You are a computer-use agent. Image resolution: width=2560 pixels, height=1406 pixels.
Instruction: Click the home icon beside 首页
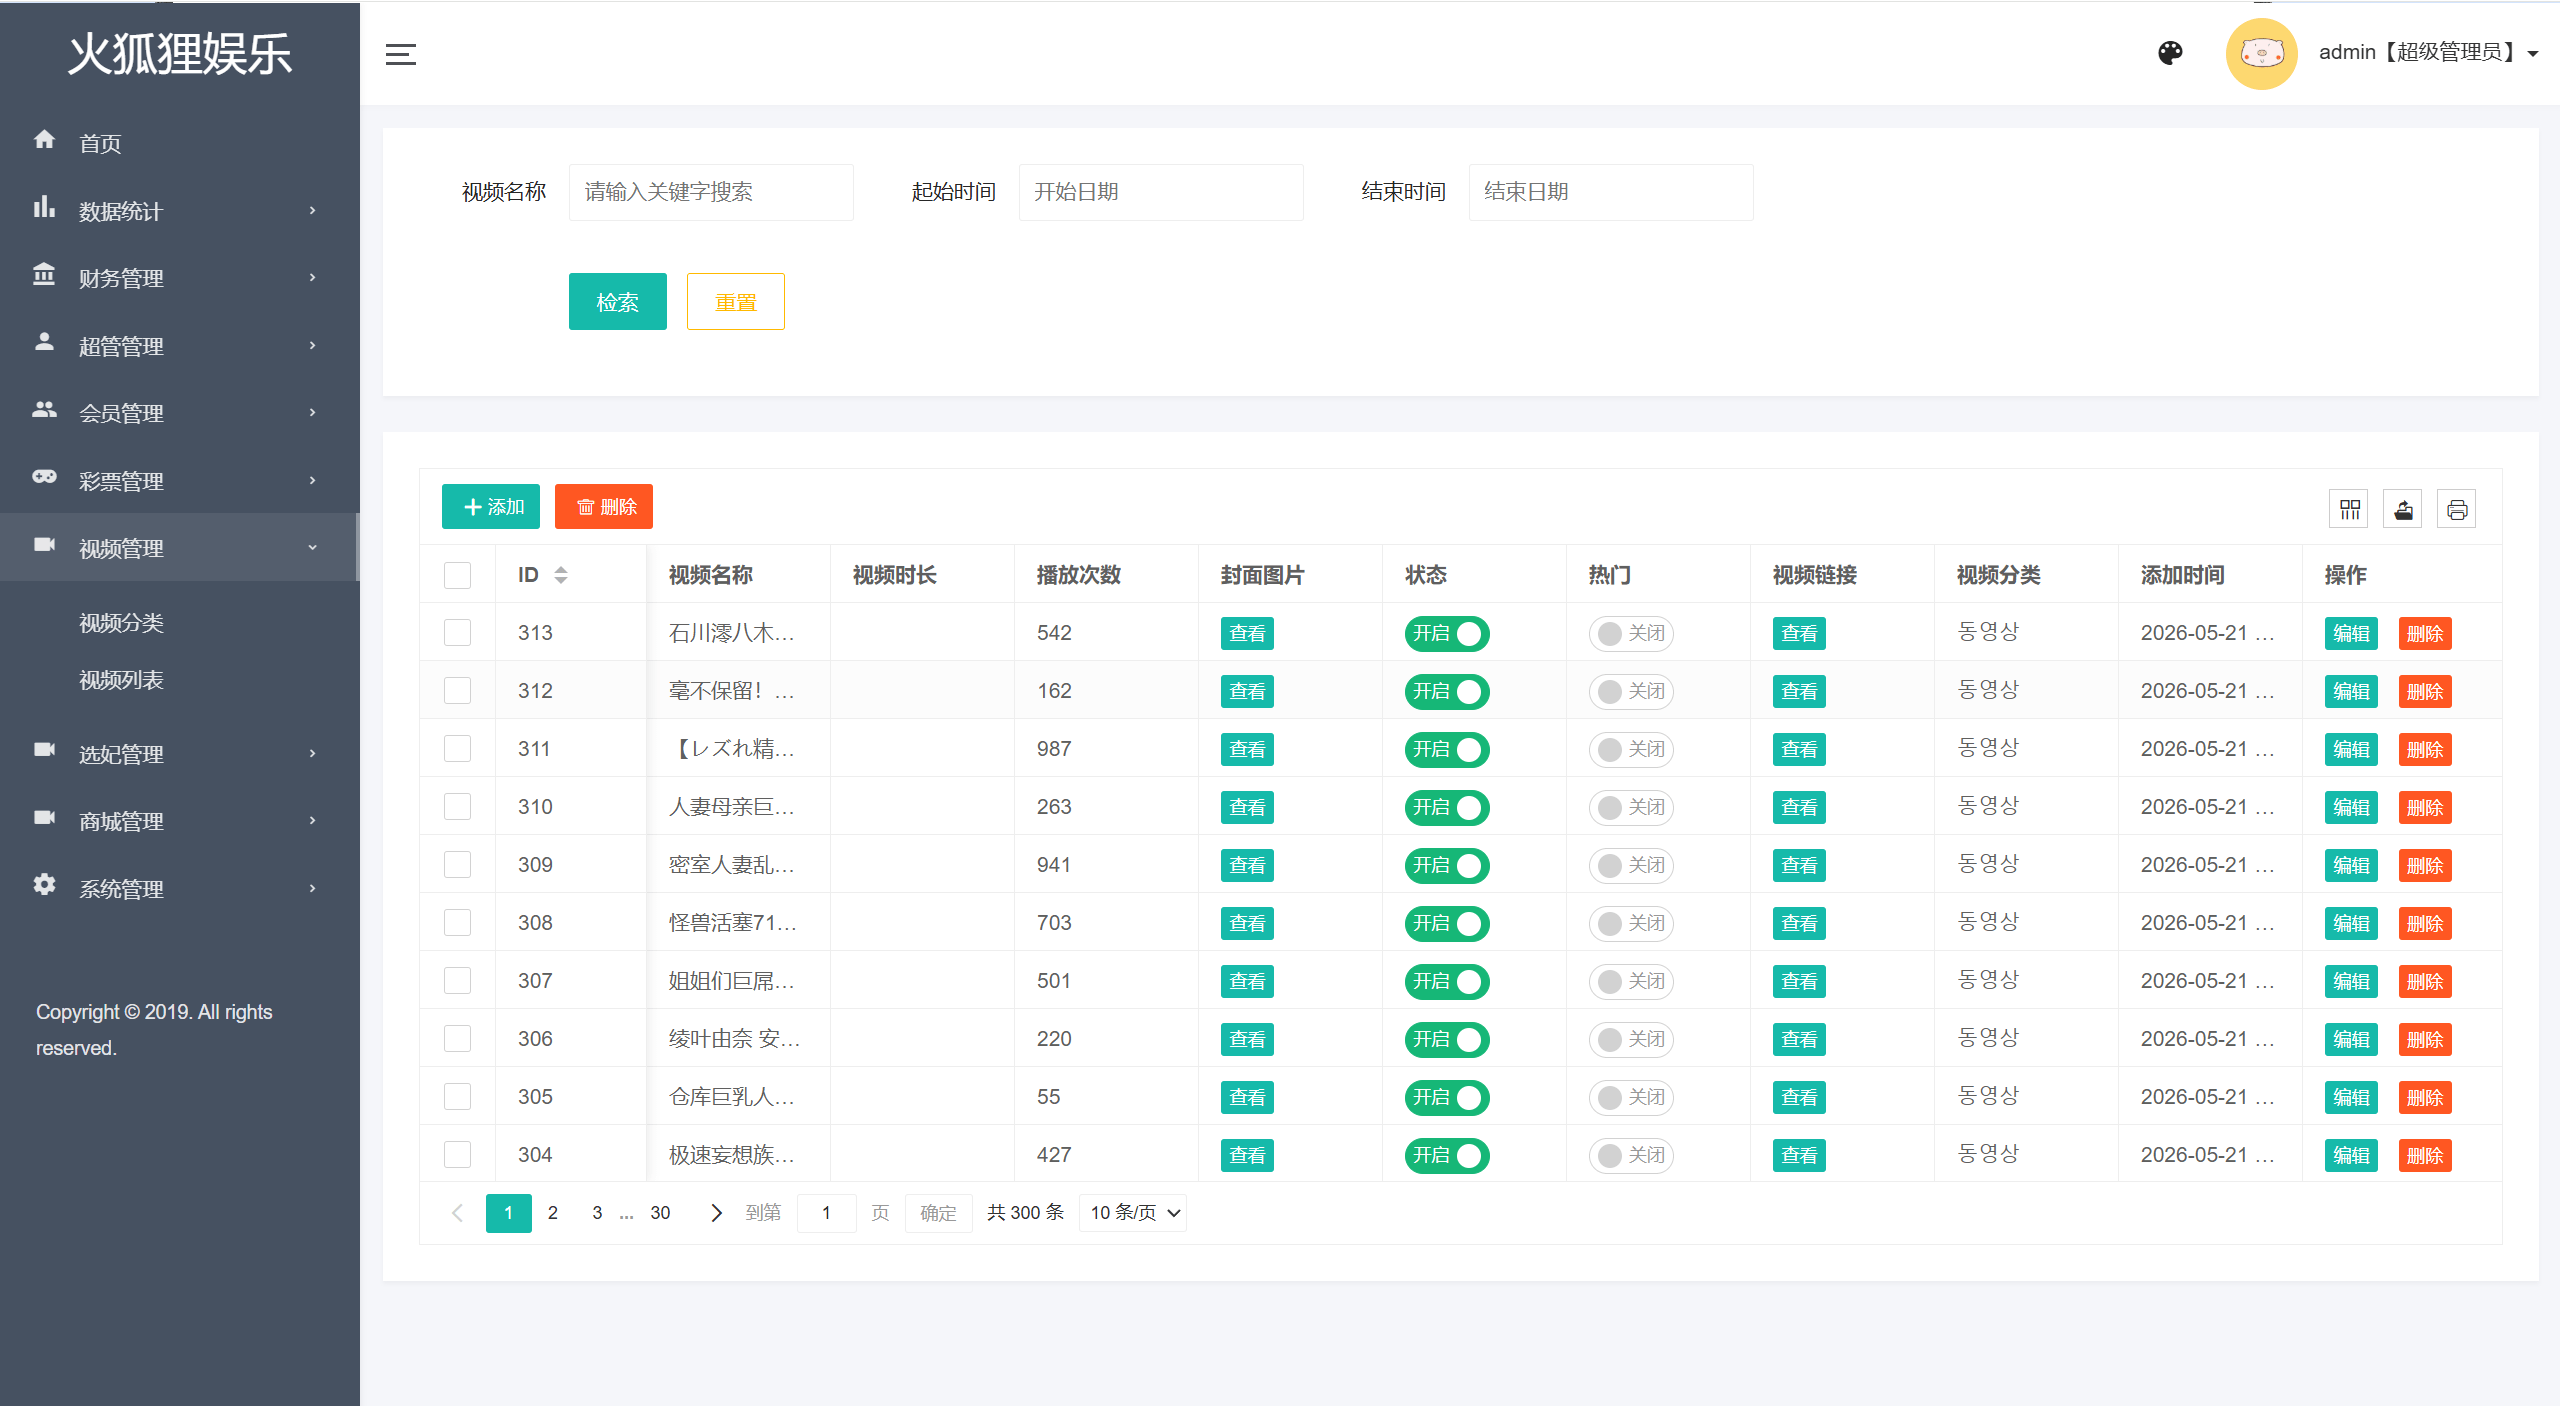[44, 140]
